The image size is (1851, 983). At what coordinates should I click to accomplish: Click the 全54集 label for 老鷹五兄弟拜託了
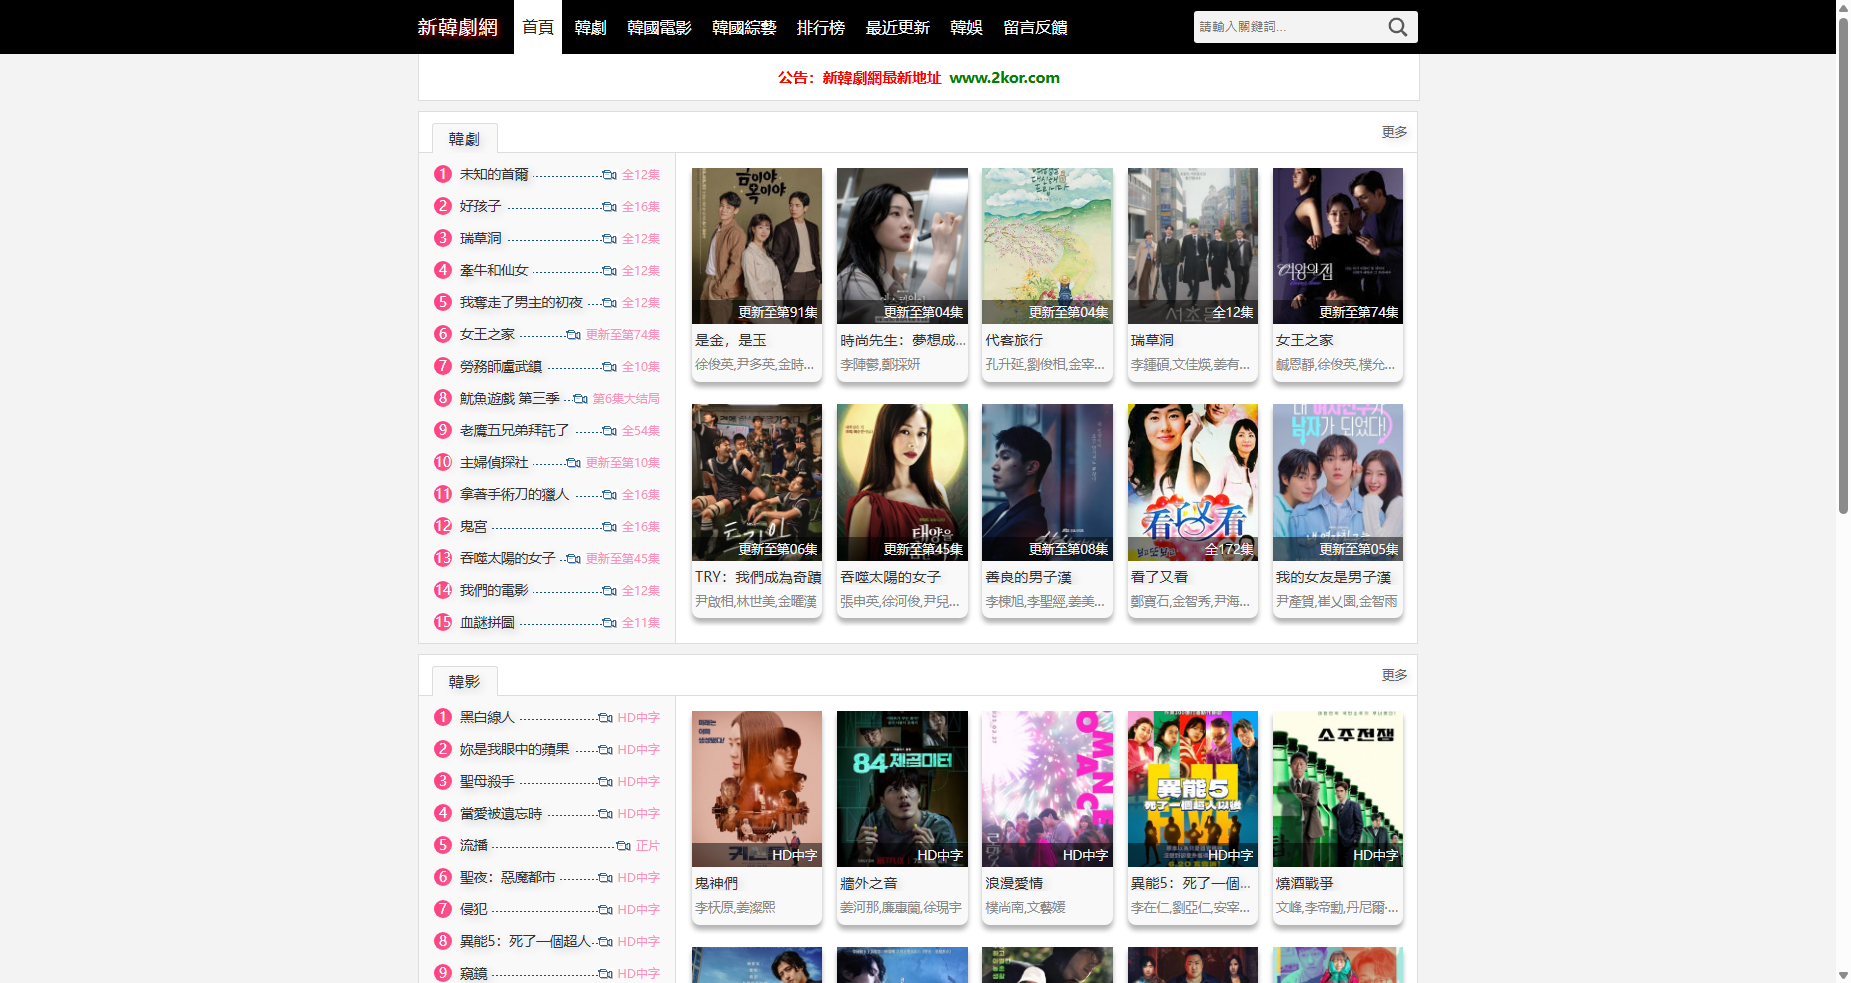point(641,431)
